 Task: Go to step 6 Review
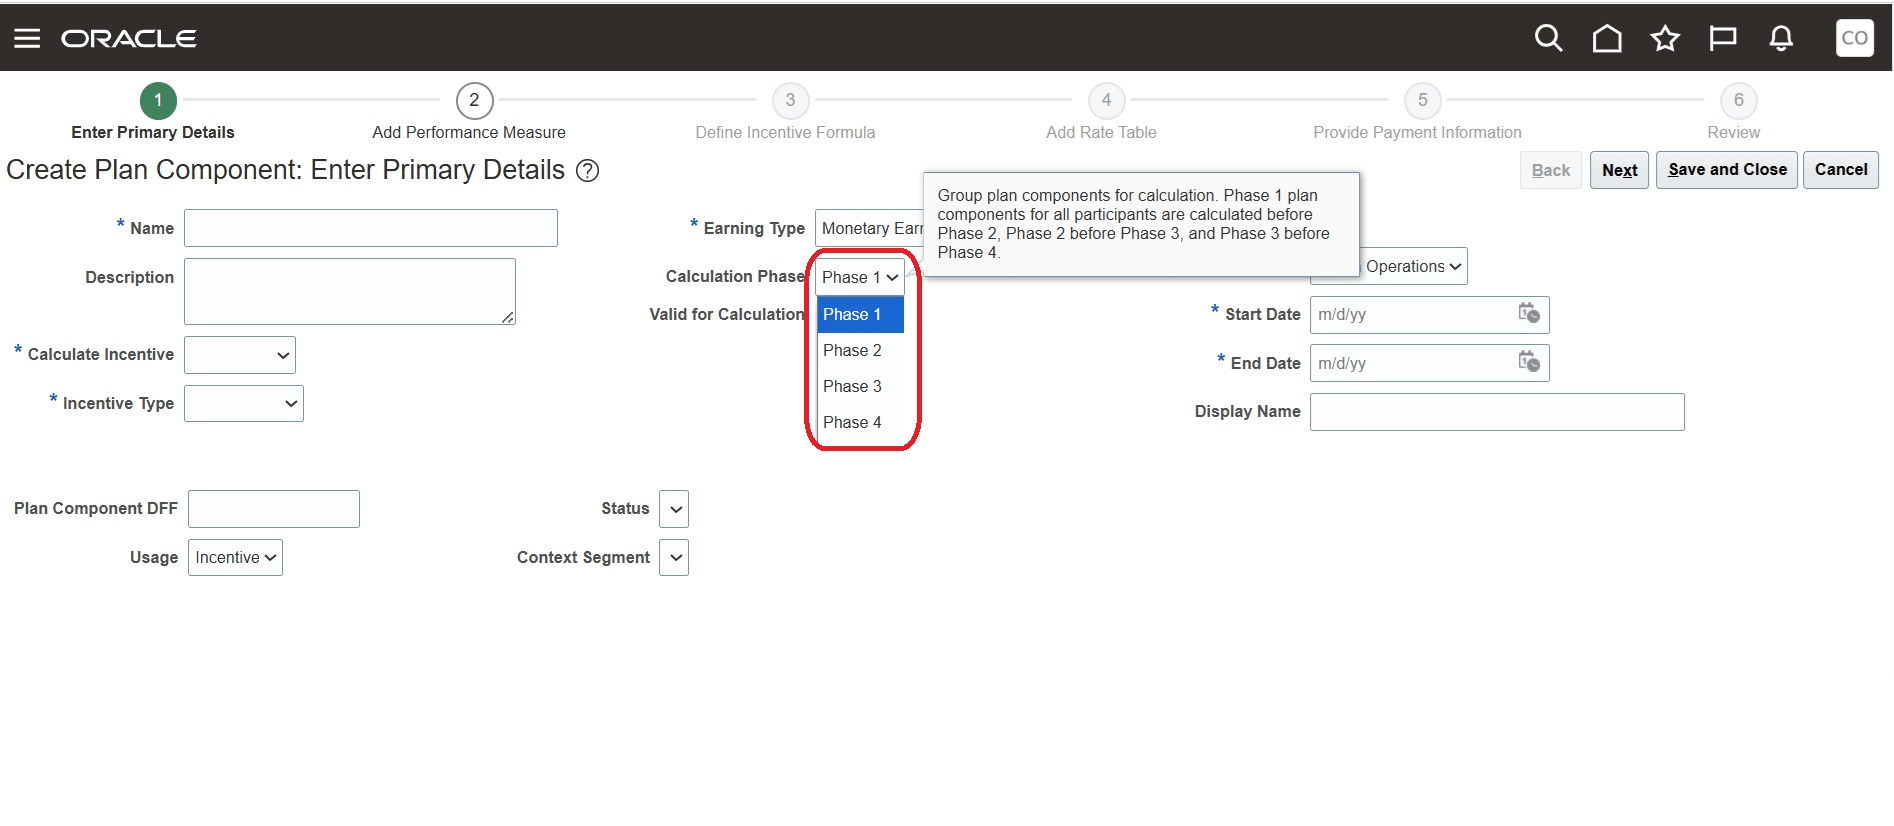(x=1738, y=100)
